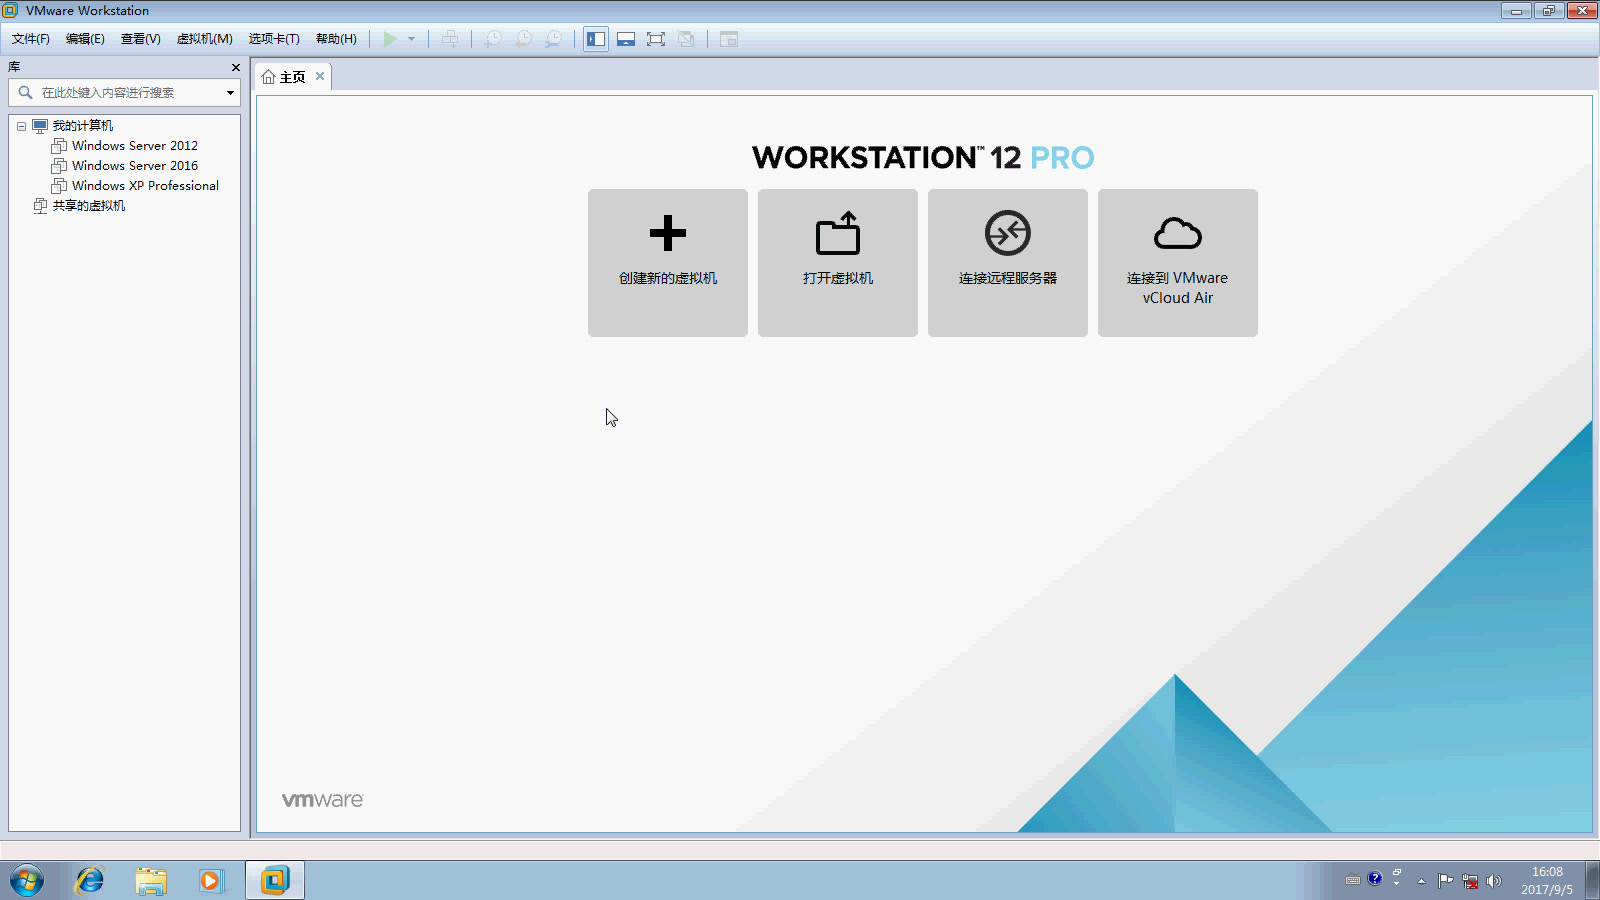The width and height of the screenshot is (1600, 900).
Task: Open the 帮助(H) menu
Action: (x=336, y=39)
